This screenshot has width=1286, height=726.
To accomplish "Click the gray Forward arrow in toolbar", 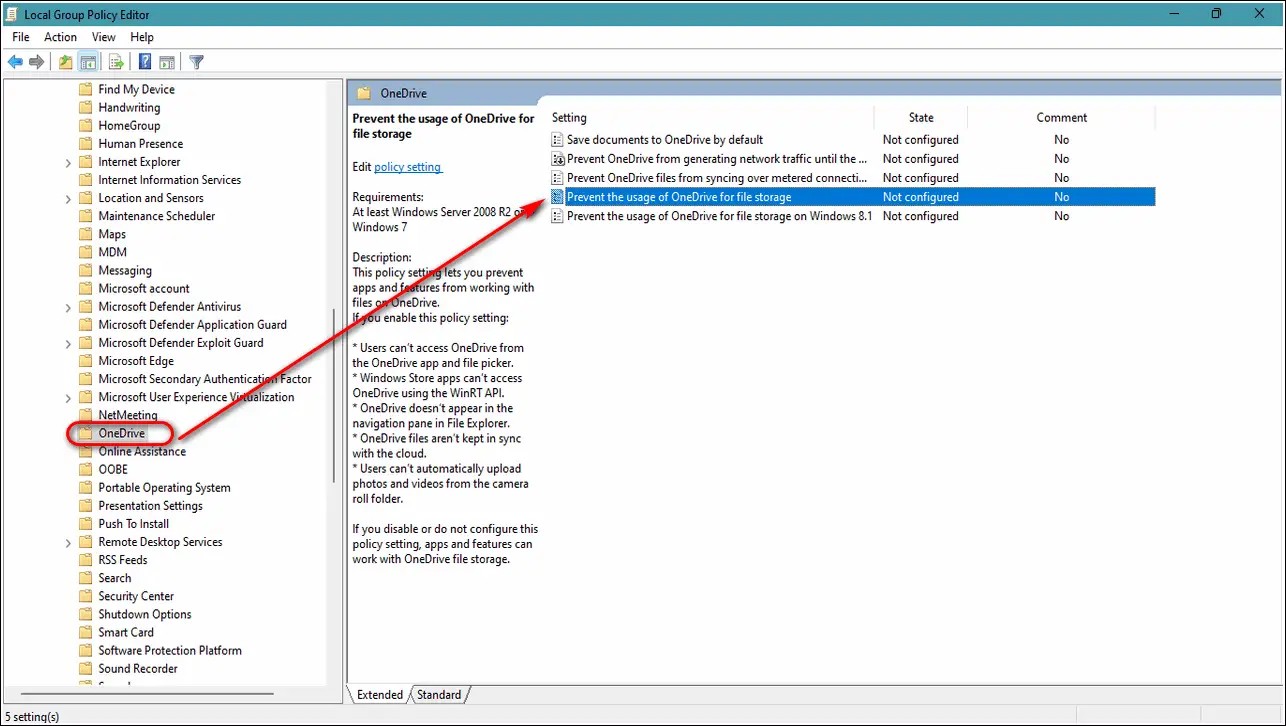I will 37,62.
